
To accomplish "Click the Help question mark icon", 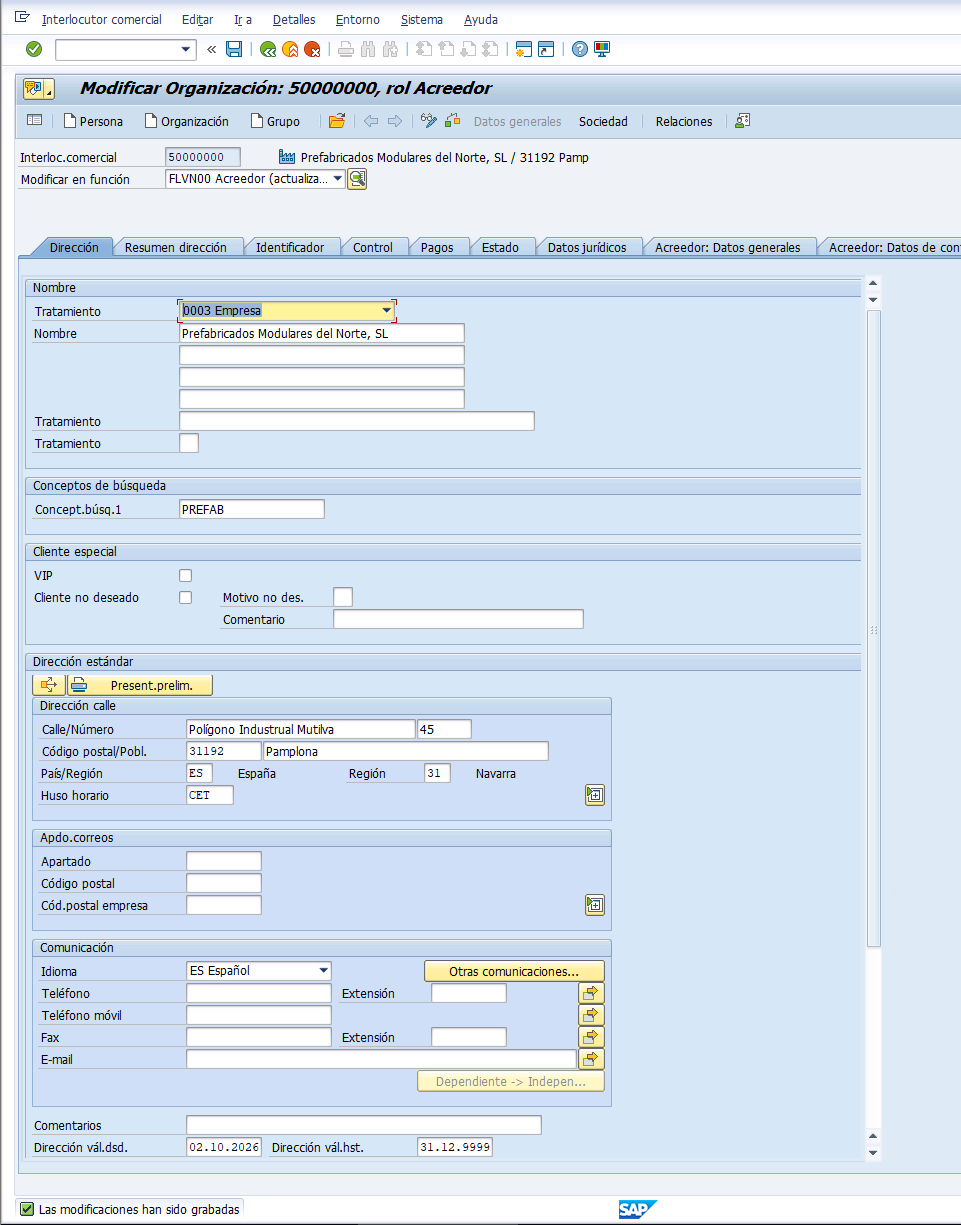I will pyautogui.click(x=580, y=49).
